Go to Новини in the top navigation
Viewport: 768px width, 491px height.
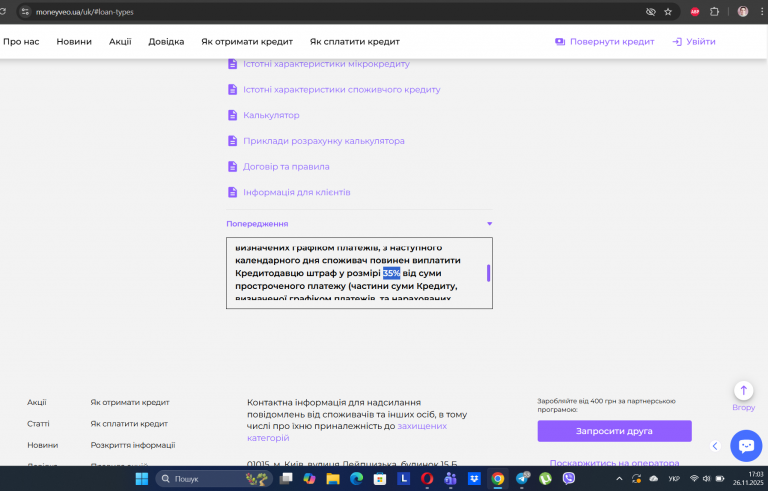point(74,42)
